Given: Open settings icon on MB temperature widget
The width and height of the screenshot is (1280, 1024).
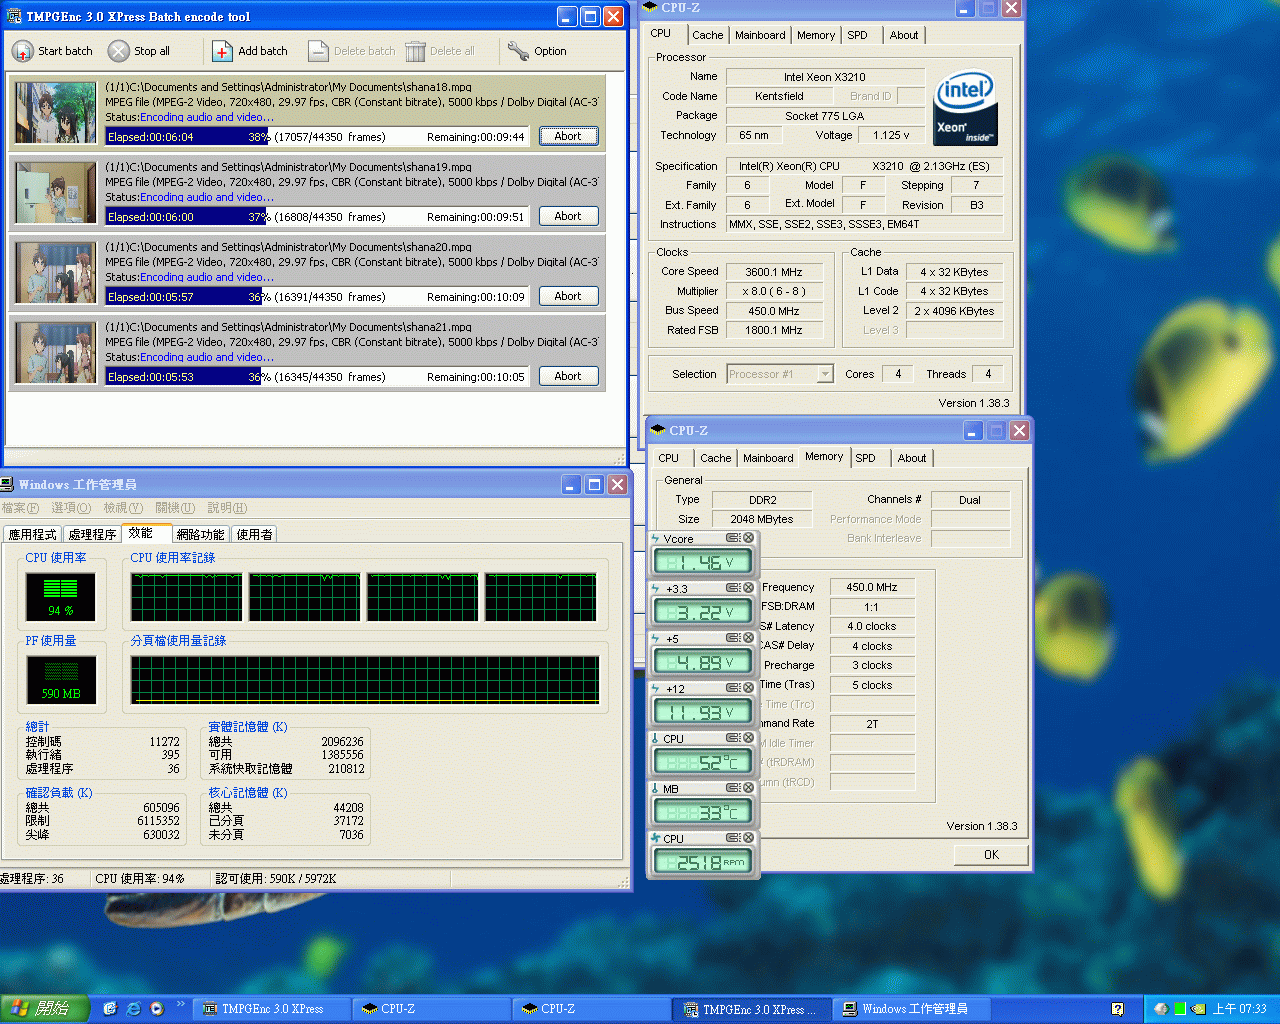Looking at the screenshot, I should [733, 788].
